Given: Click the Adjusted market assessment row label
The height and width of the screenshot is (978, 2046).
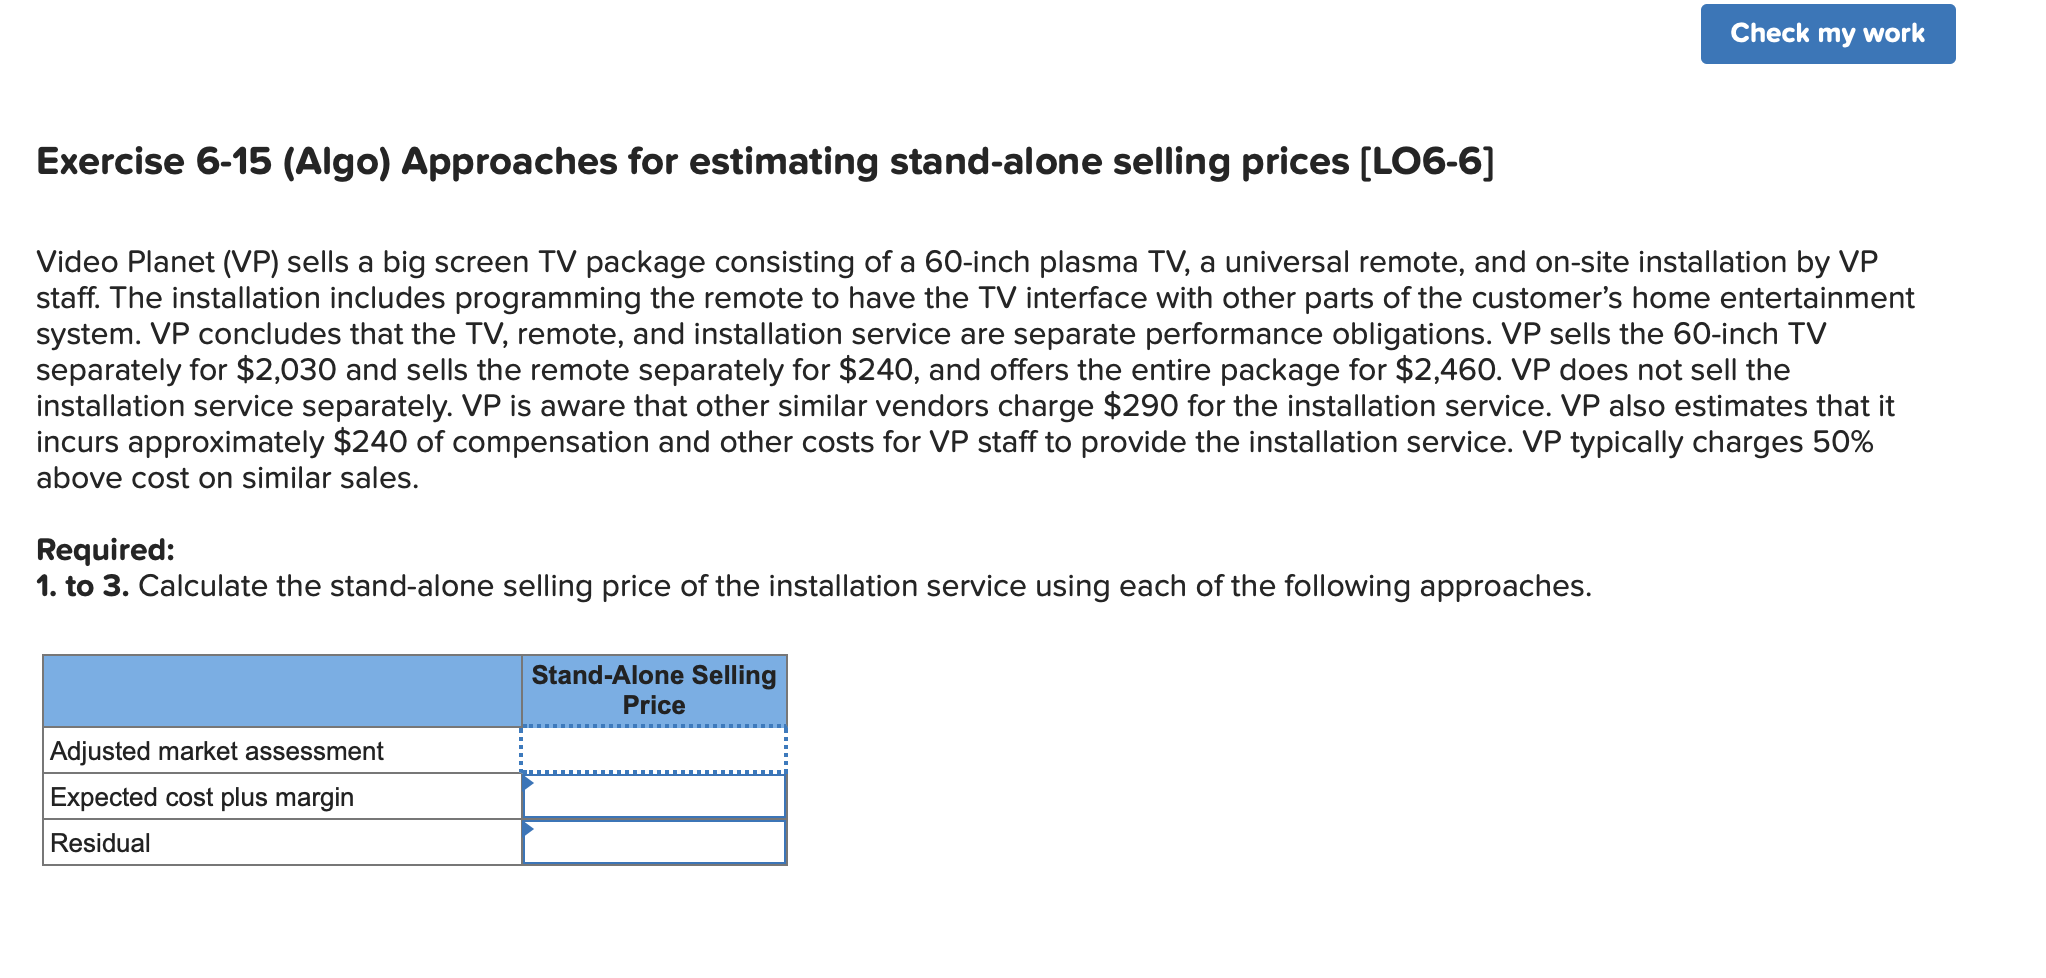Looking at the screenshot, I should [x=216, y=750].
